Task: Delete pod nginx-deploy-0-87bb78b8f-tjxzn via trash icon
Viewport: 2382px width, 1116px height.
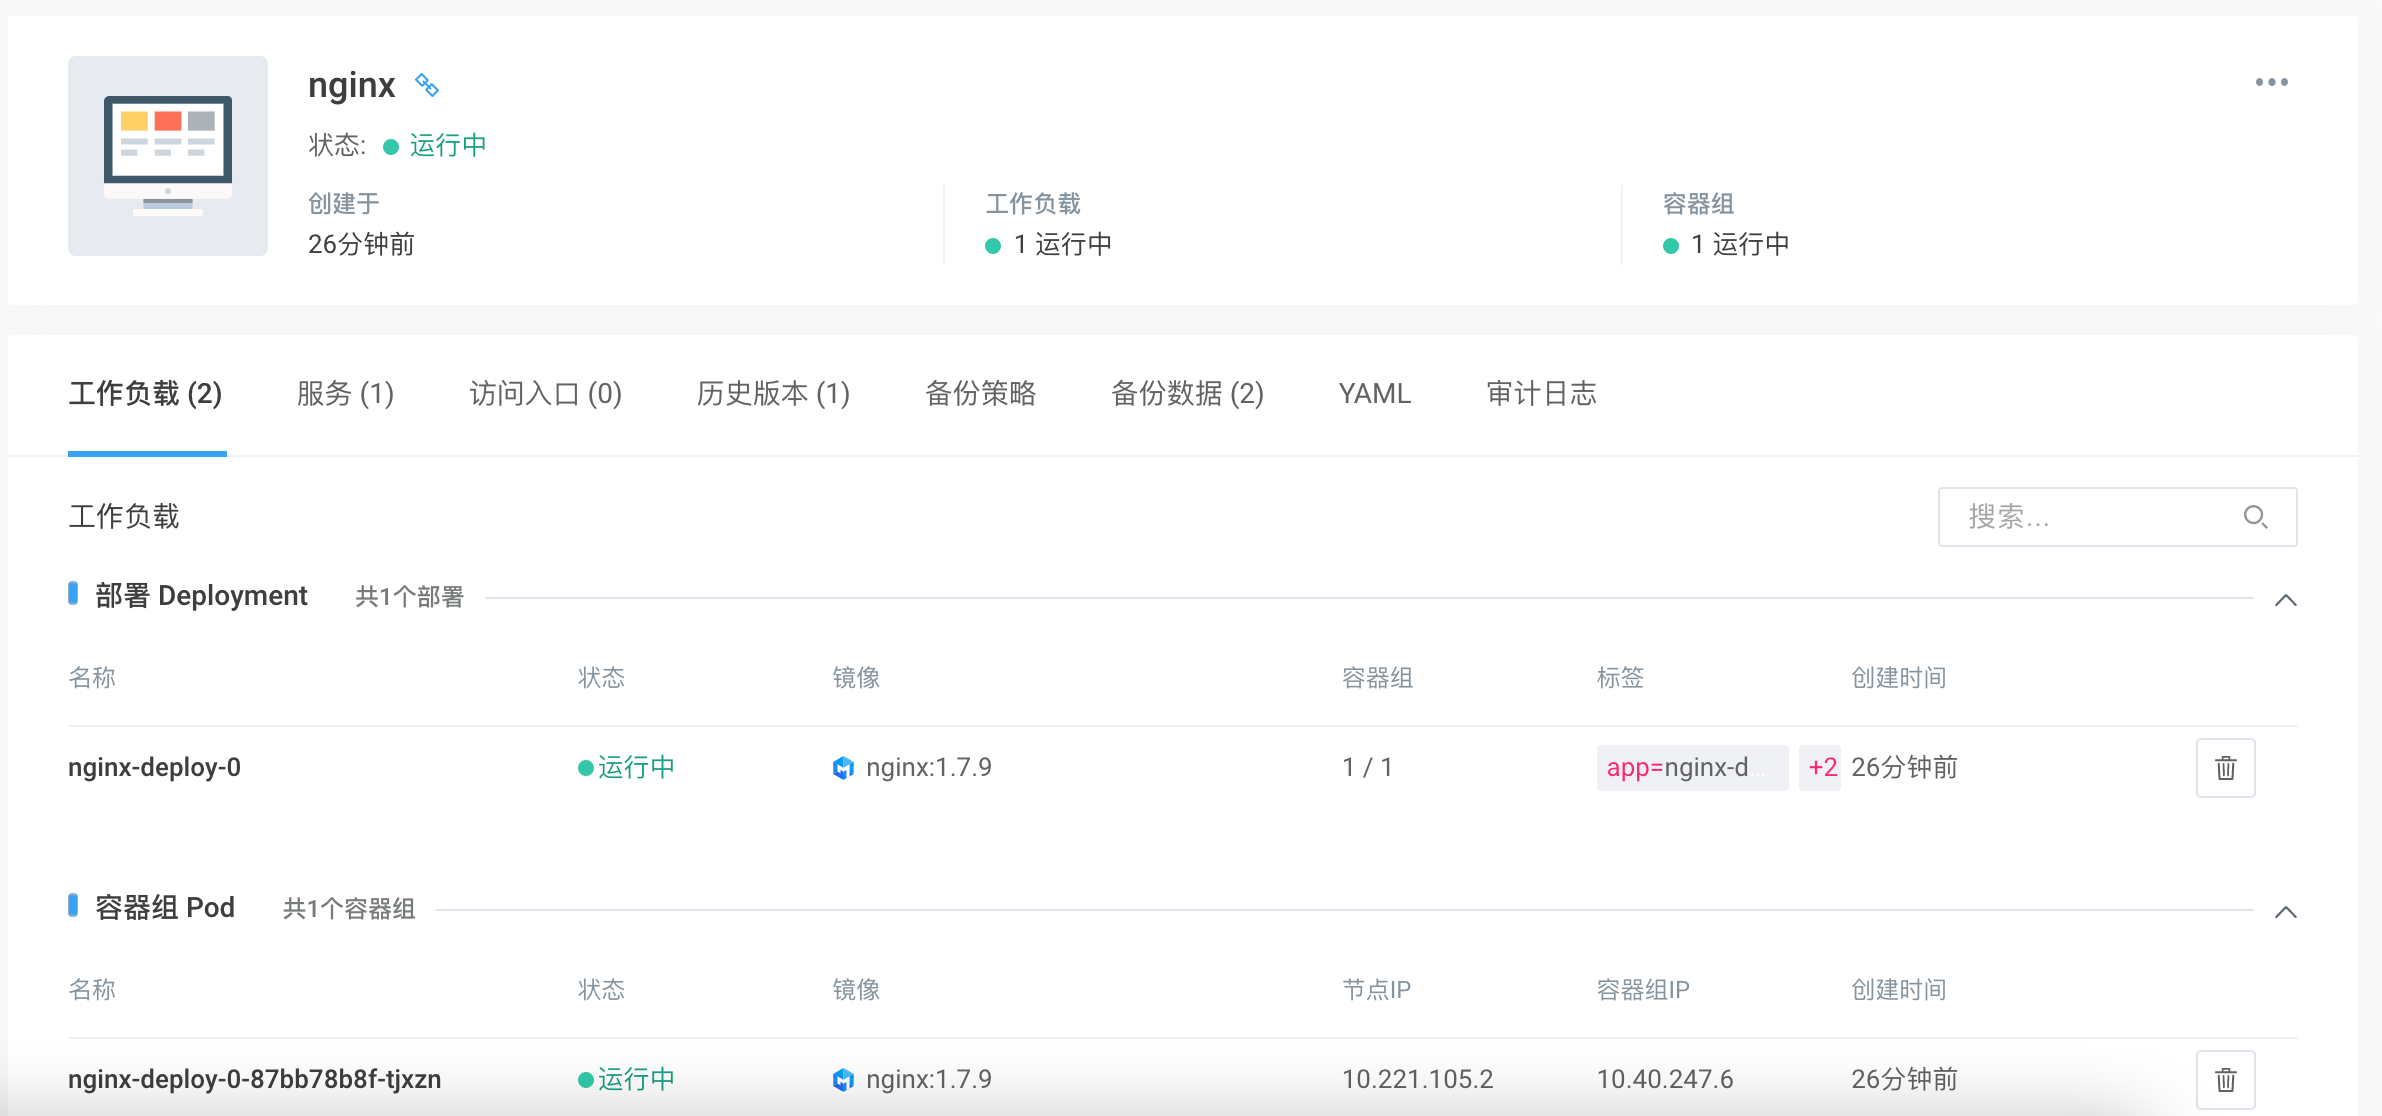Action: [2225, 1080]
